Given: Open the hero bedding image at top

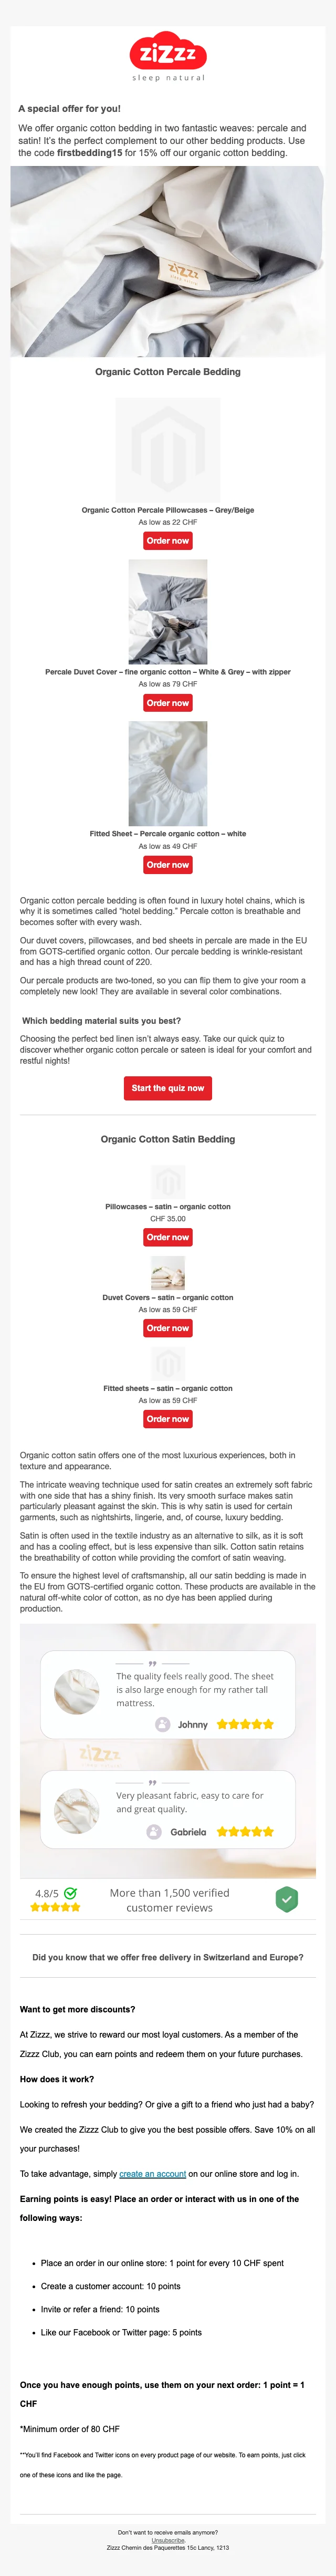Looking at the screenshot, I should pos(168,261).
